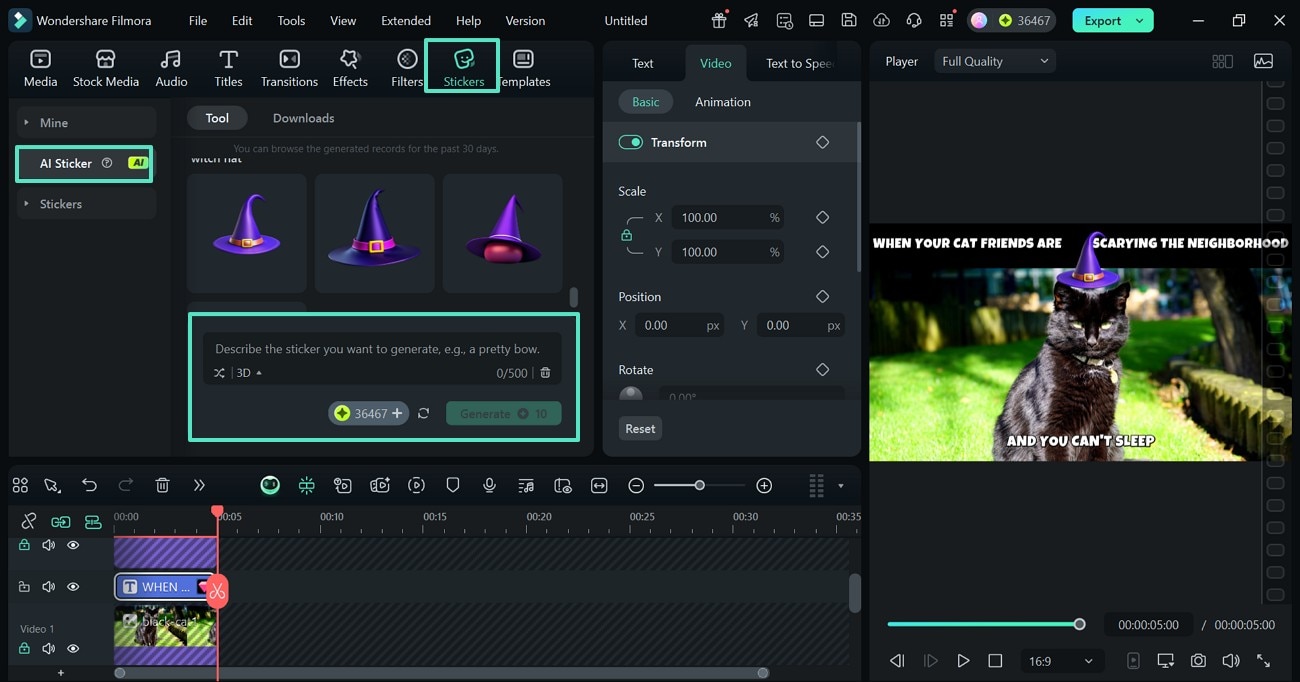Click the green AI copilot face icon
The image size is (1300, 682).
click(x=270, y=485)
